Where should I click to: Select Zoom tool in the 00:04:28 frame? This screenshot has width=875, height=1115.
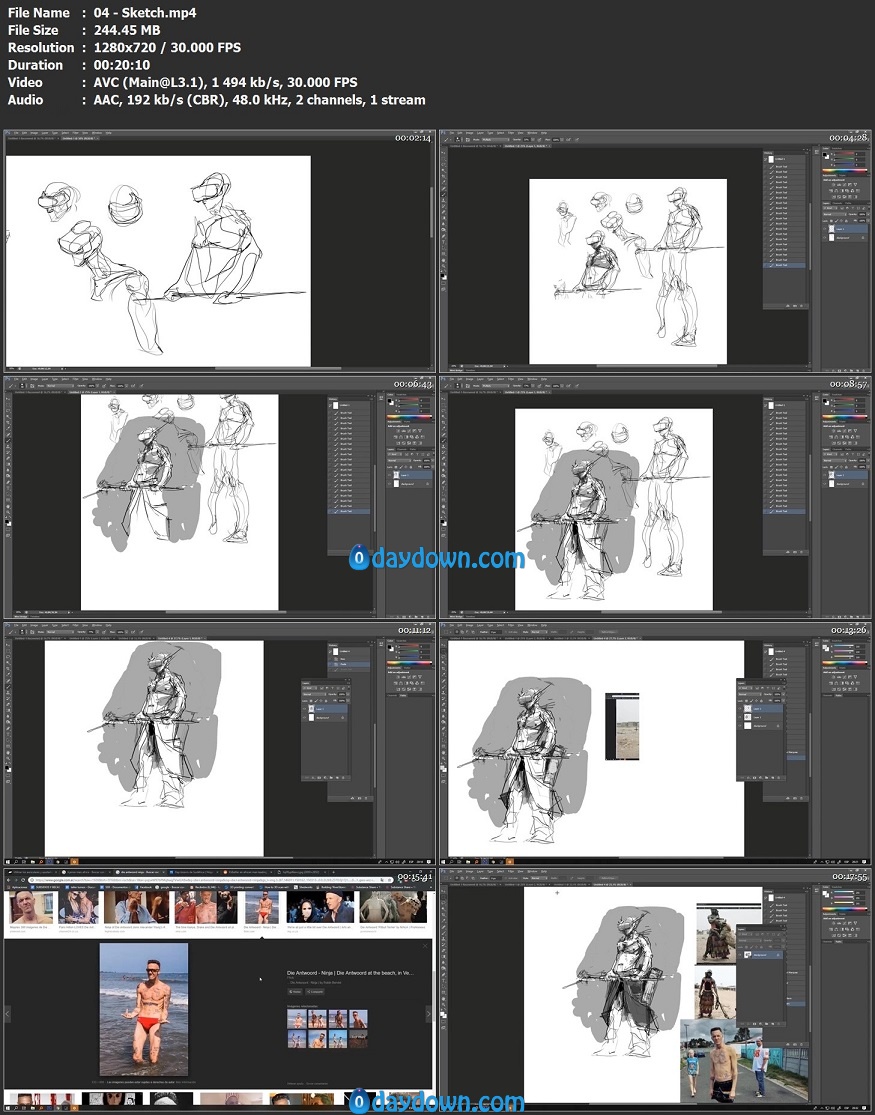444,266
